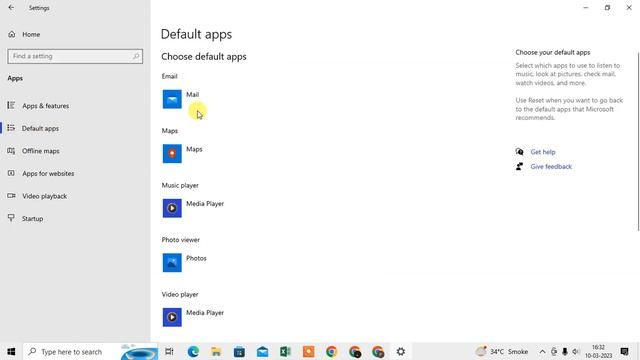Open File Explorer from the taskbar
The width and height of the screenshot is (640, 360).
(x=216, y=351)
